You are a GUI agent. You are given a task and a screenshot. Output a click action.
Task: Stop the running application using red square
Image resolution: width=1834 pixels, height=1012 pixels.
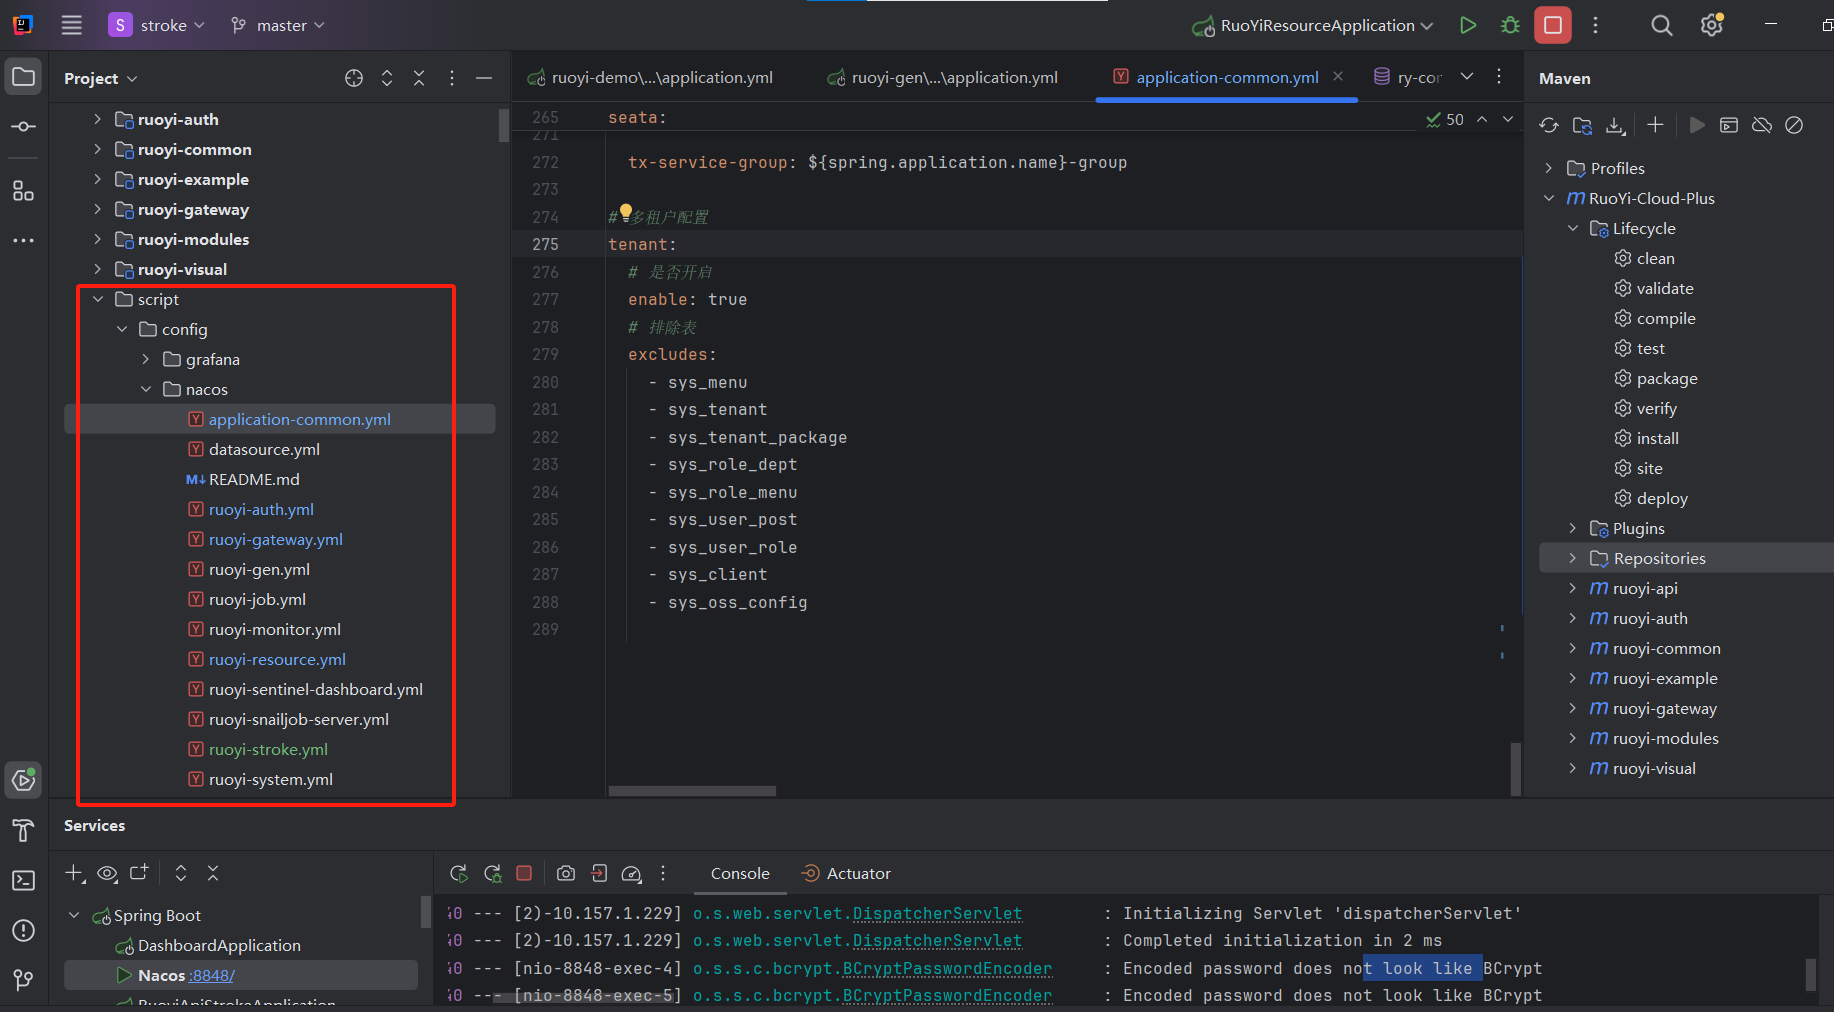pyautogui.click(x=1553, y=25)
